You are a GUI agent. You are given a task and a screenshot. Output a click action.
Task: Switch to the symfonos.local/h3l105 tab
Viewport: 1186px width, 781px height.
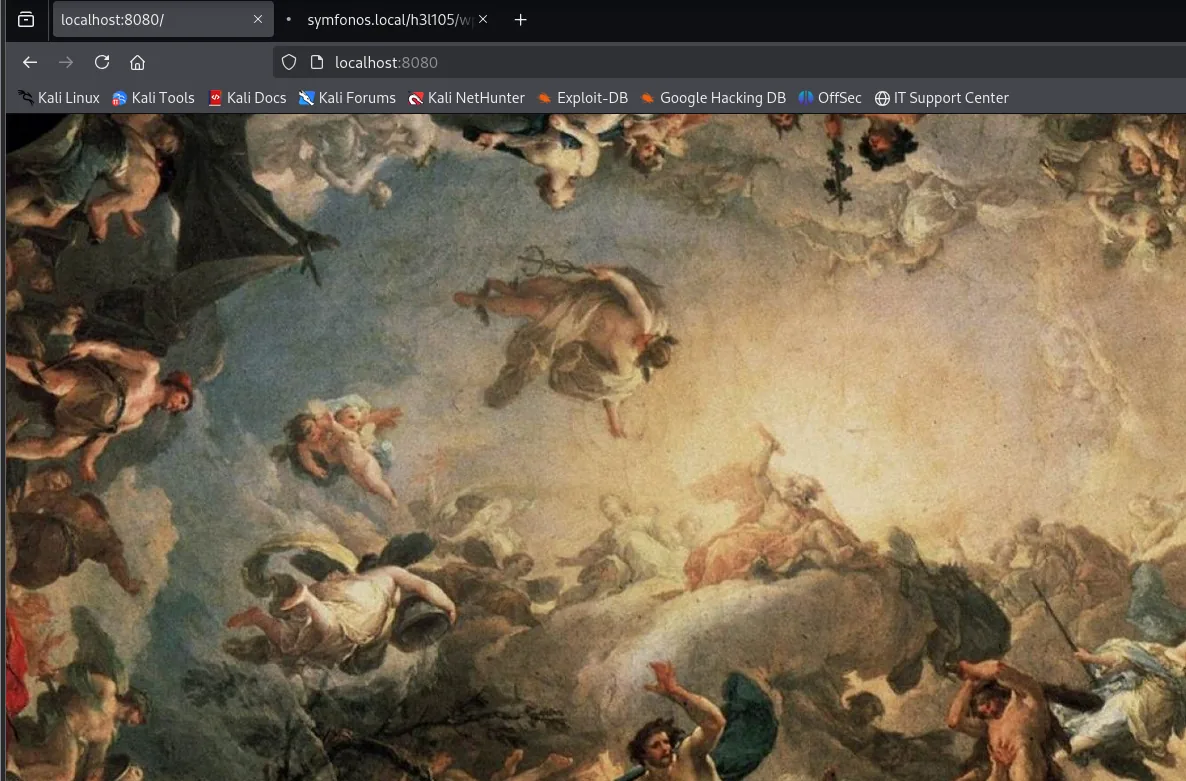point(389,20)
